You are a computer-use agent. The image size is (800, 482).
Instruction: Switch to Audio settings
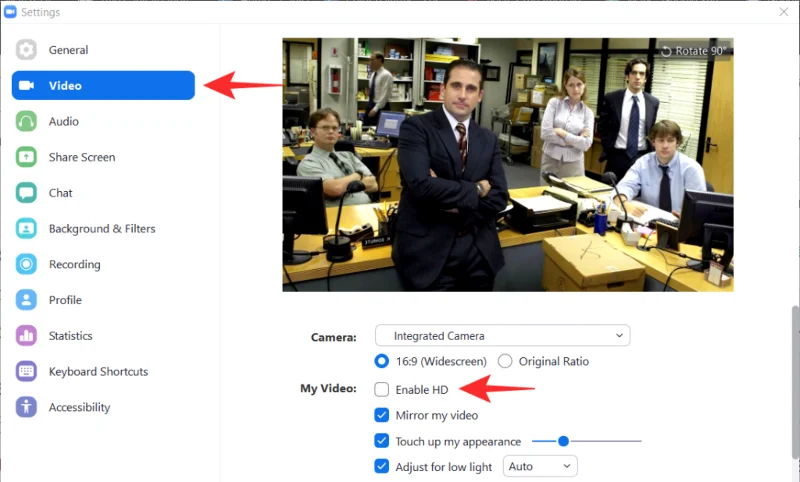(103, 121)
